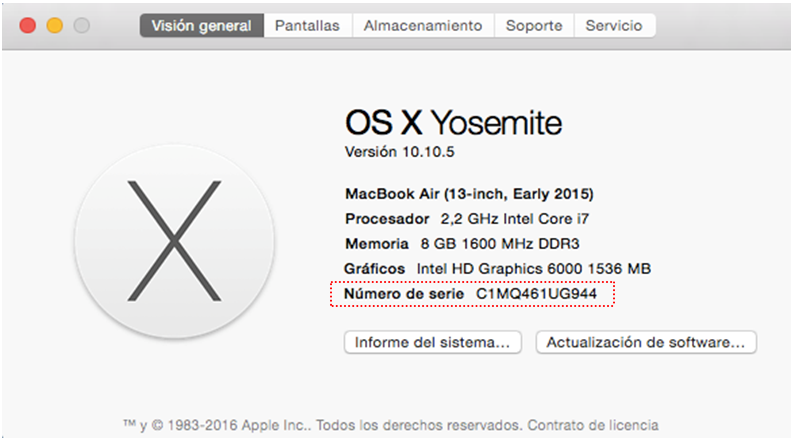Go to the Soporte tab
Viewport: 793px width, 441px height.
click(x=534, y=26)
